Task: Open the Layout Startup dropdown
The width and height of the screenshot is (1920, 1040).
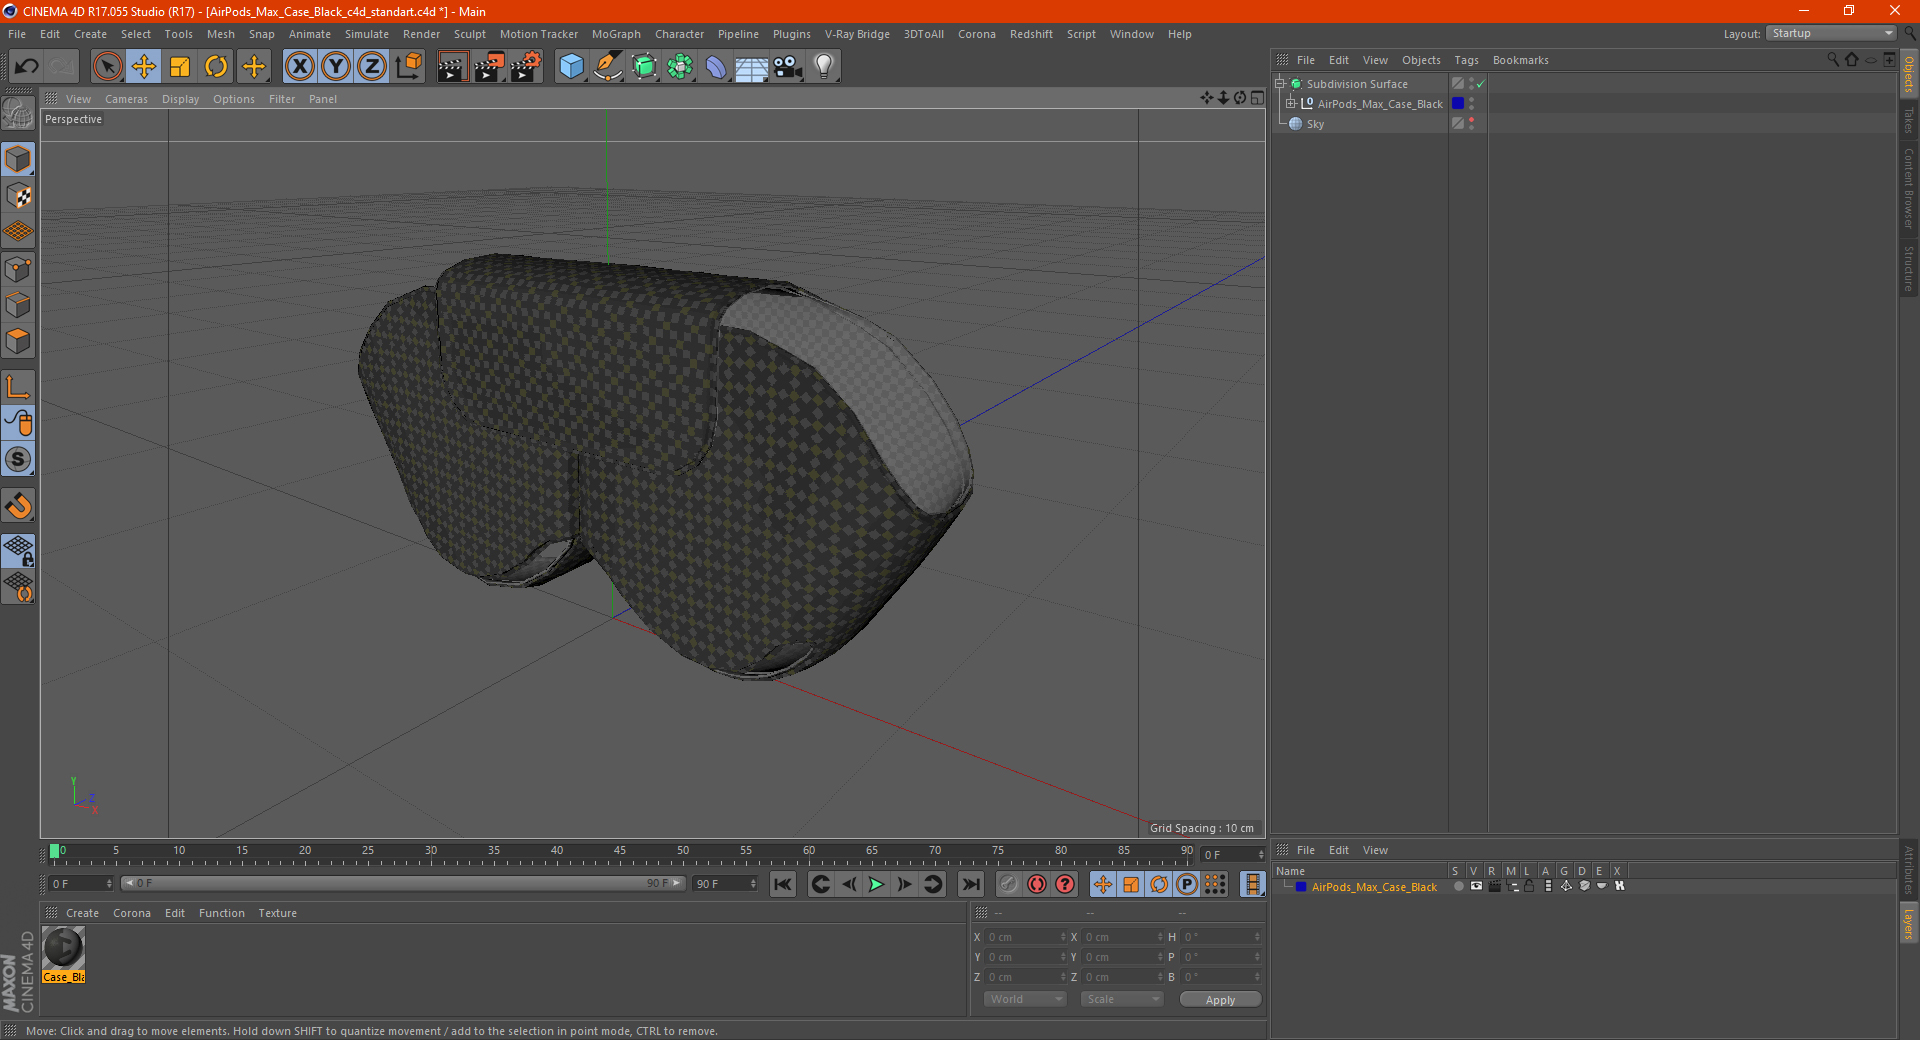Action: click(x=1831, y=33)
